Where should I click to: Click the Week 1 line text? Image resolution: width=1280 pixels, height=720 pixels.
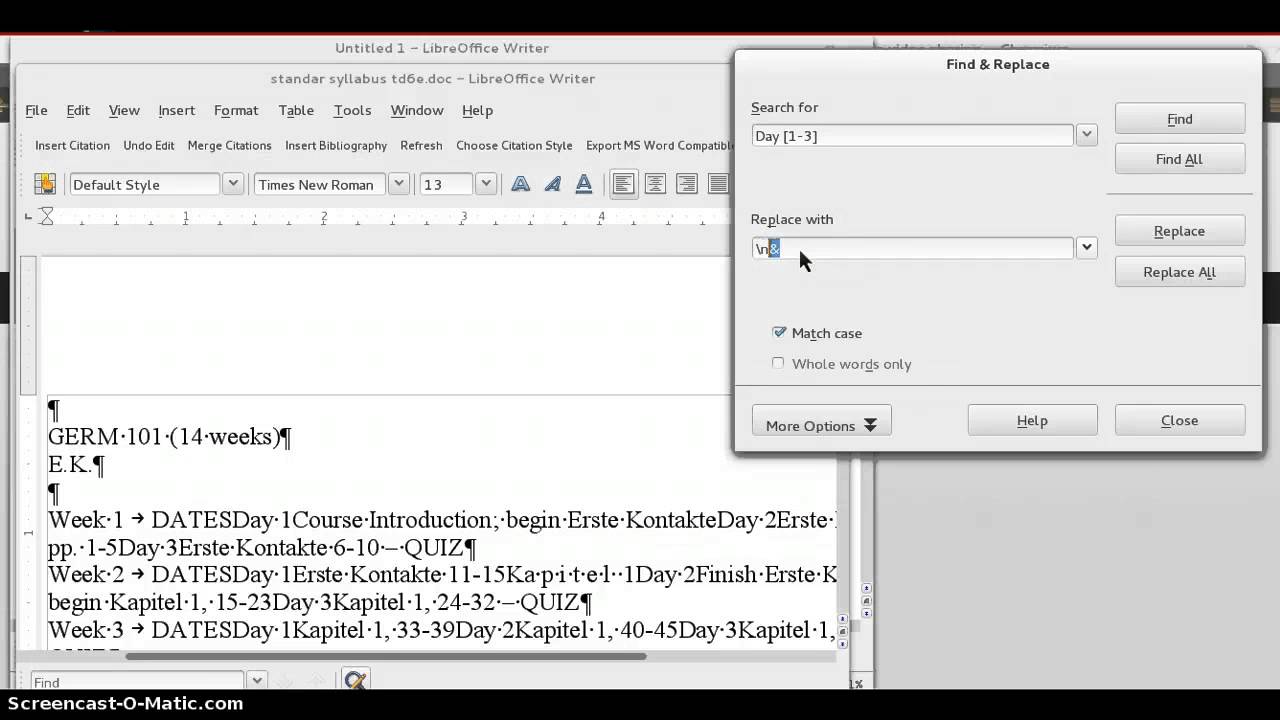pyautogui.click(x=442, y=520)
